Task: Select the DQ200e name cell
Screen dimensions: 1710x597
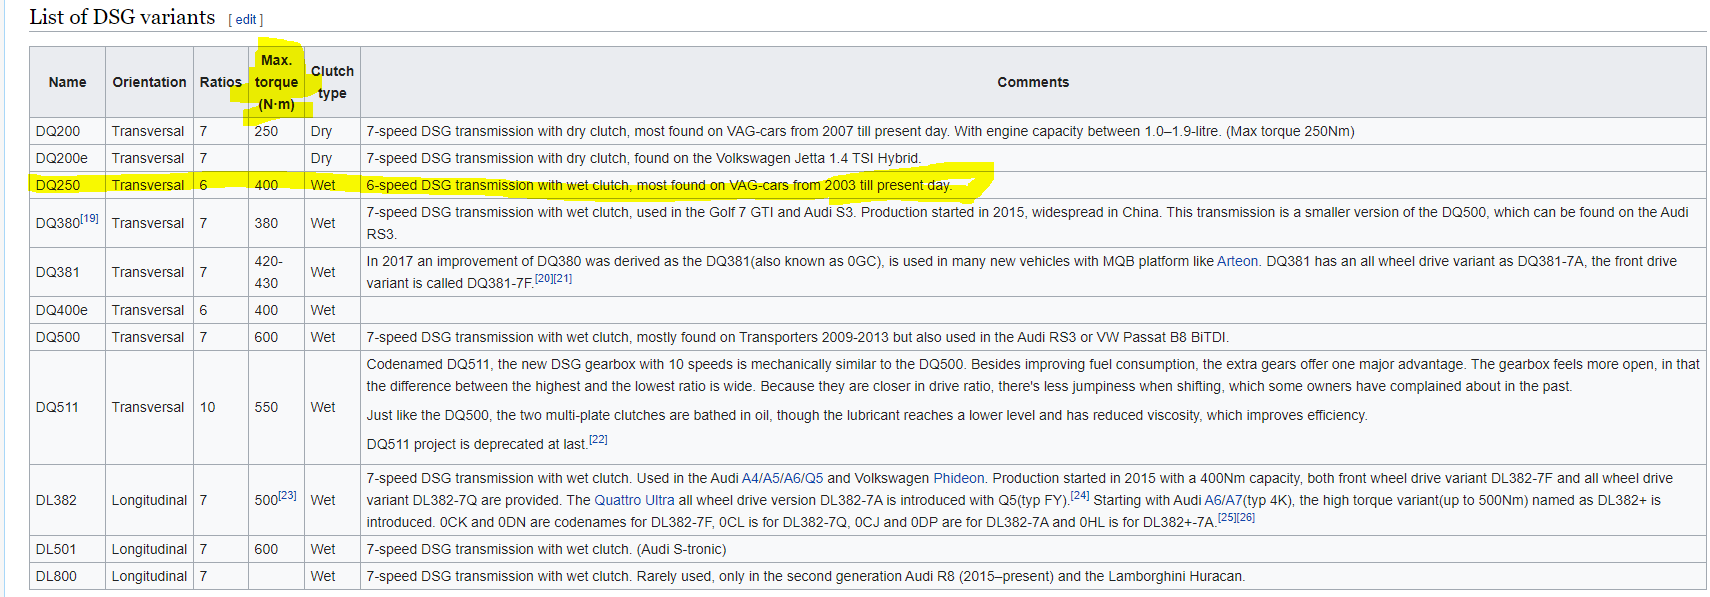Action: pos(67,158)
